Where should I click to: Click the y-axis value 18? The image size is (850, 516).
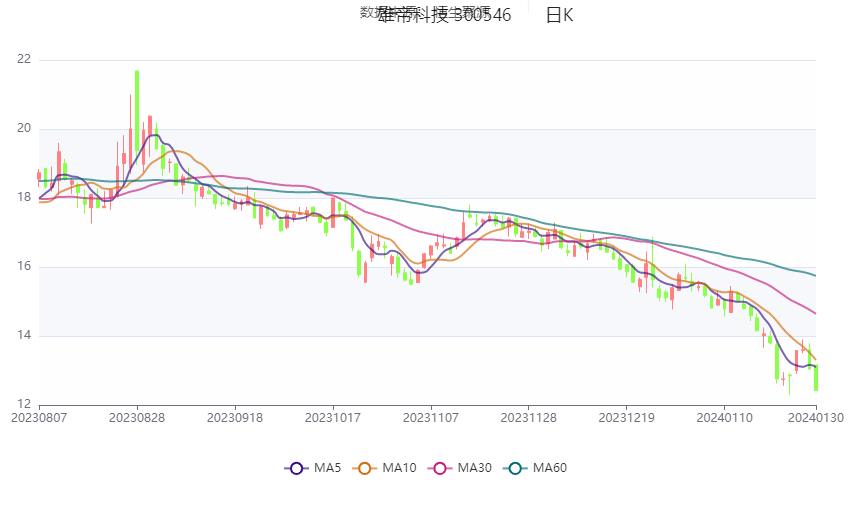pos(24,198)
